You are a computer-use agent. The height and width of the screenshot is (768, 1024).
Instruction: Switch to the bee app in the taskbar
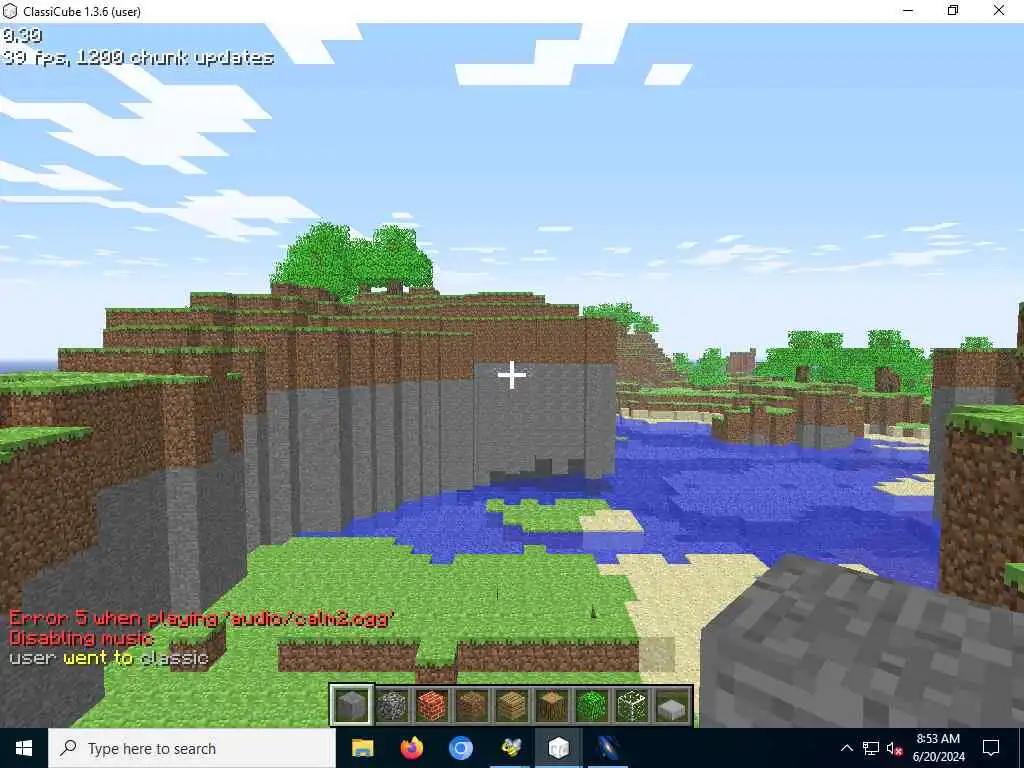(510, 748)
